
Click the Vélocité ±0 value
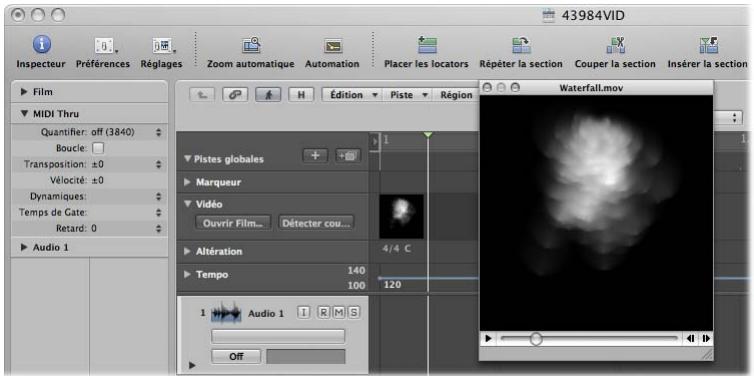coord(98,180)
